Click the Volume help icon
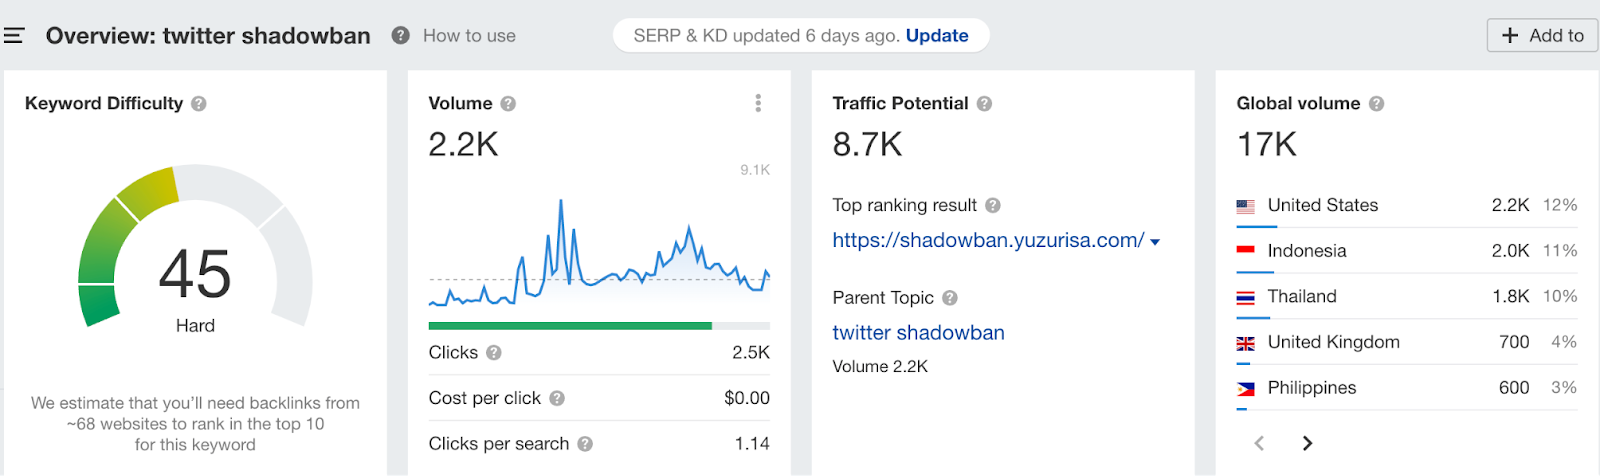Image resolution: width=1600 pixels, height=476 pixels. pyautogui.click(x=508, y=103)
